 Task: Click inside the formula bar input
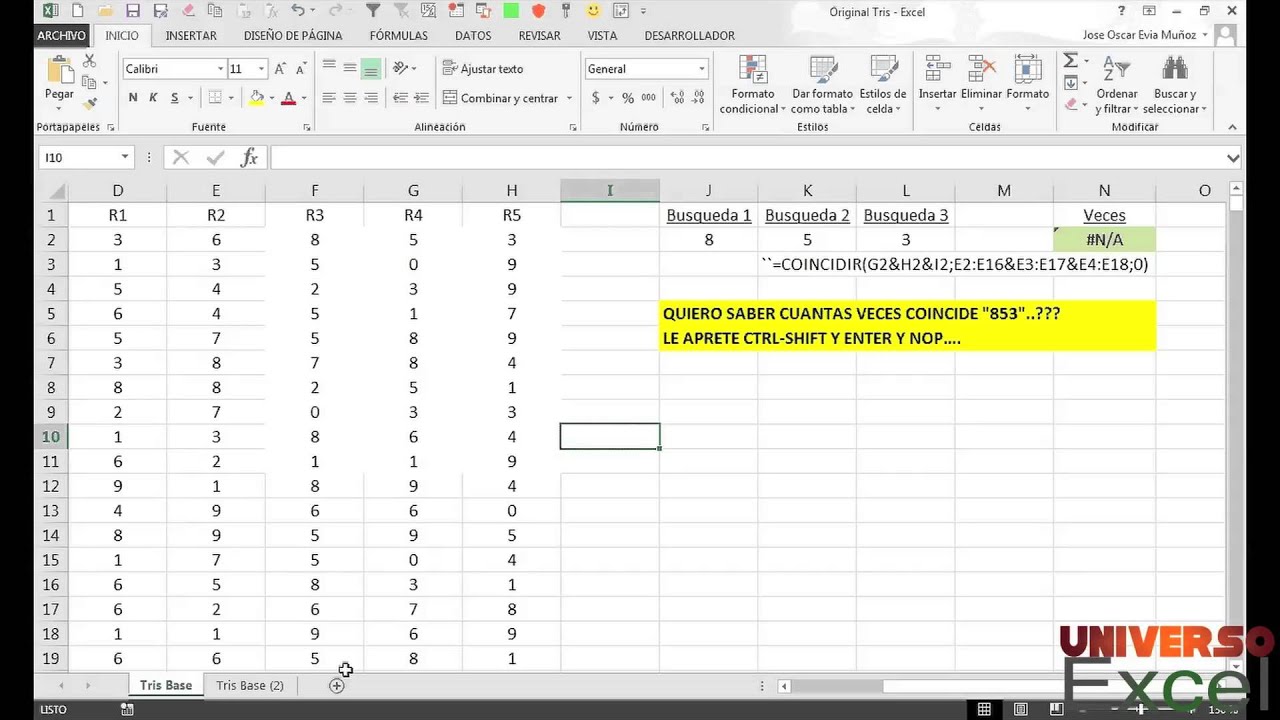pyautogui.click(x=745, y=157)
